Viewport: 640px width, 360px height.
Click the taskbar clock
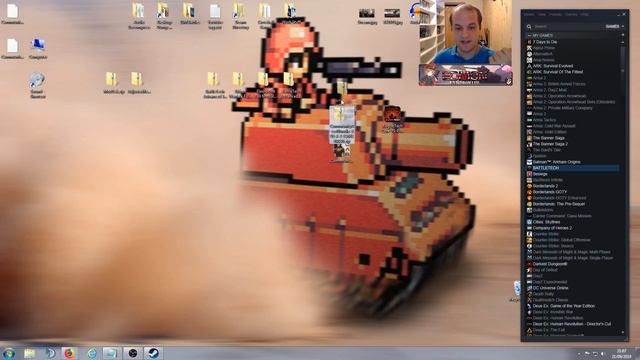pos(622,353)
